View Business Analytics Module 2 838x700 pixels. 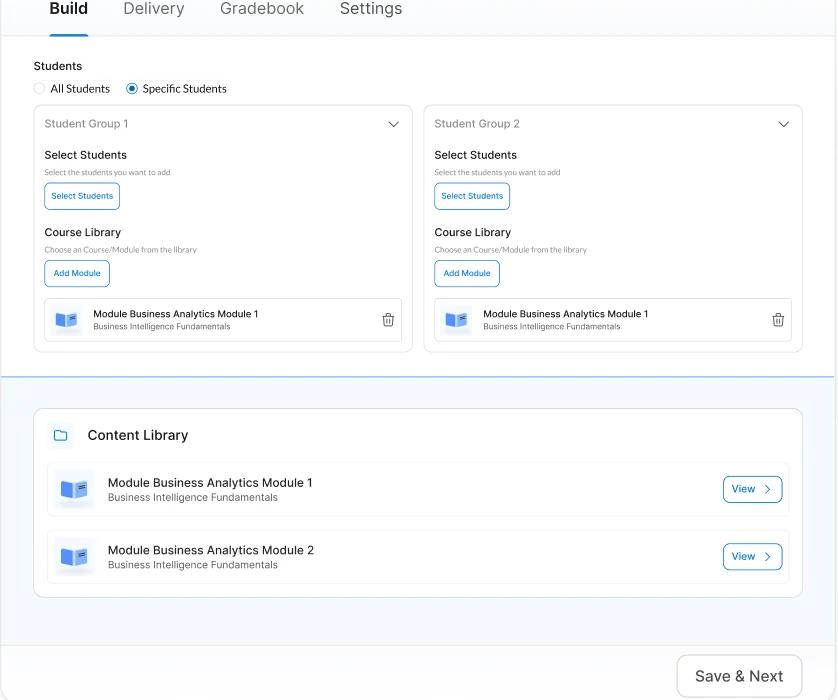coord(752,557)
